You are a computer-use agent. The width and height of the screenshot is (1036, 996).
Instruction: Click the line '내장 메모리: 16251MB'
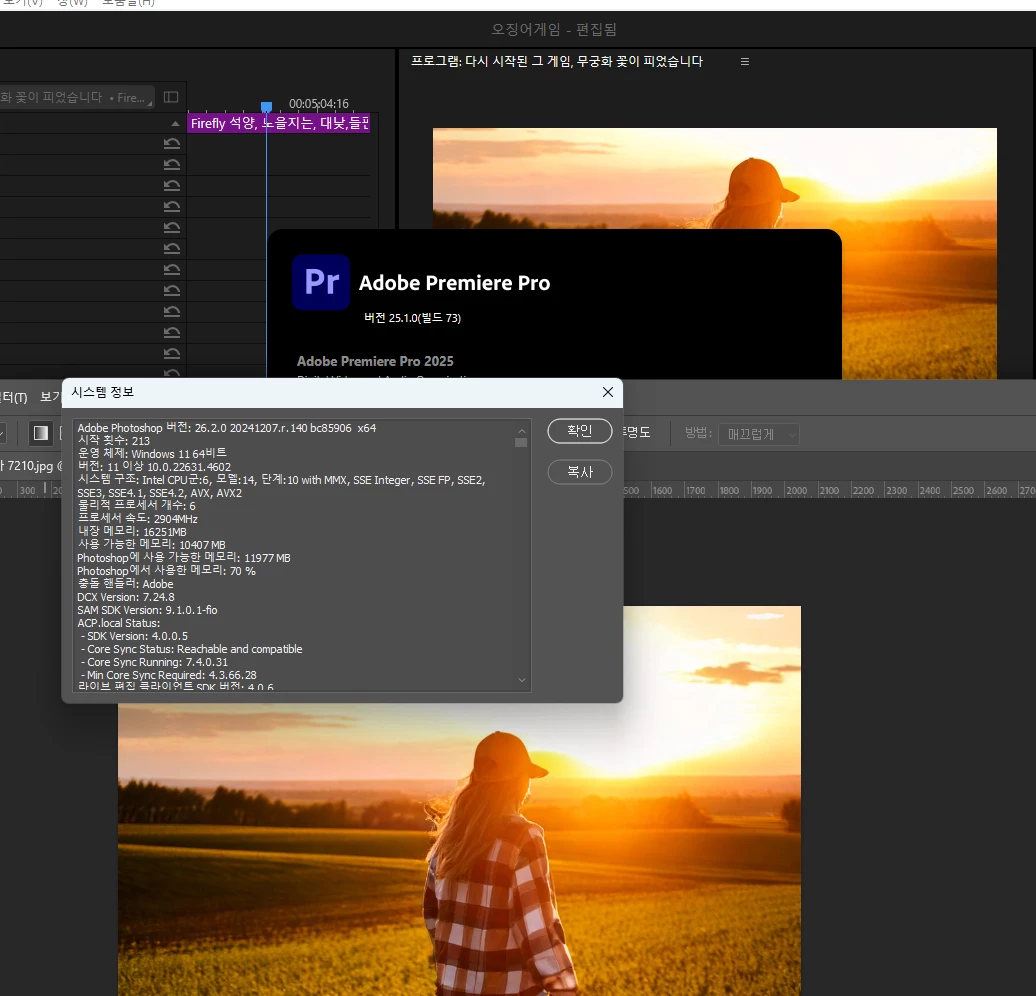pos(132,532)
